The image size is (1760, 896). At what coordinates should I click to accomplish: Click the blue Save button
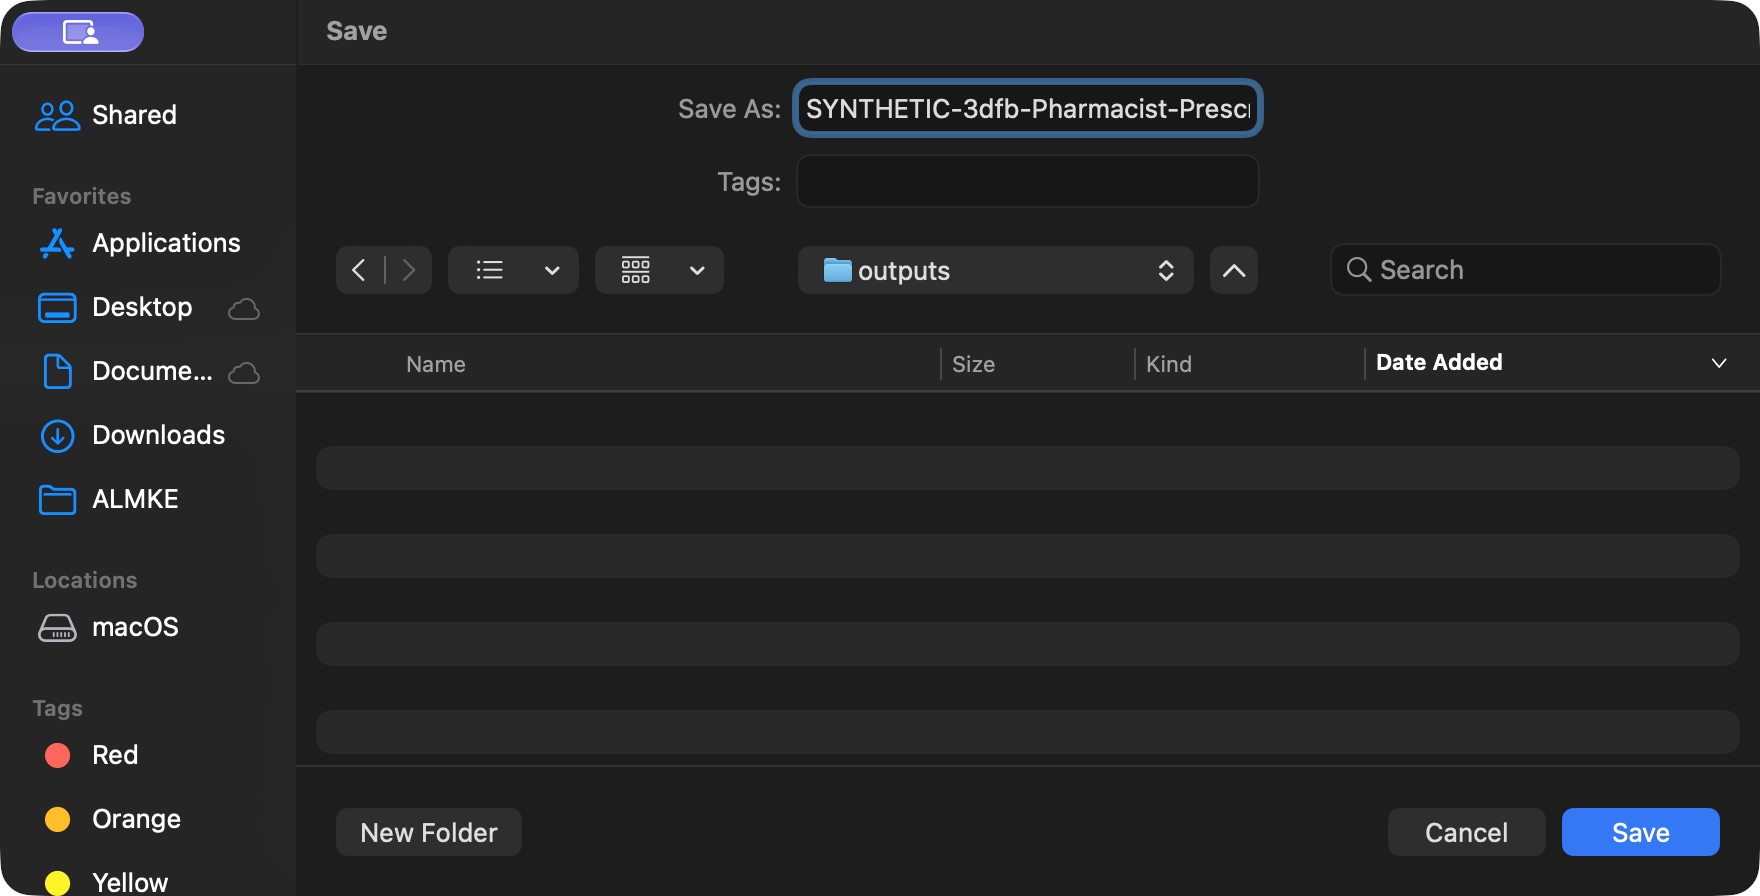tap(1641, 832)
